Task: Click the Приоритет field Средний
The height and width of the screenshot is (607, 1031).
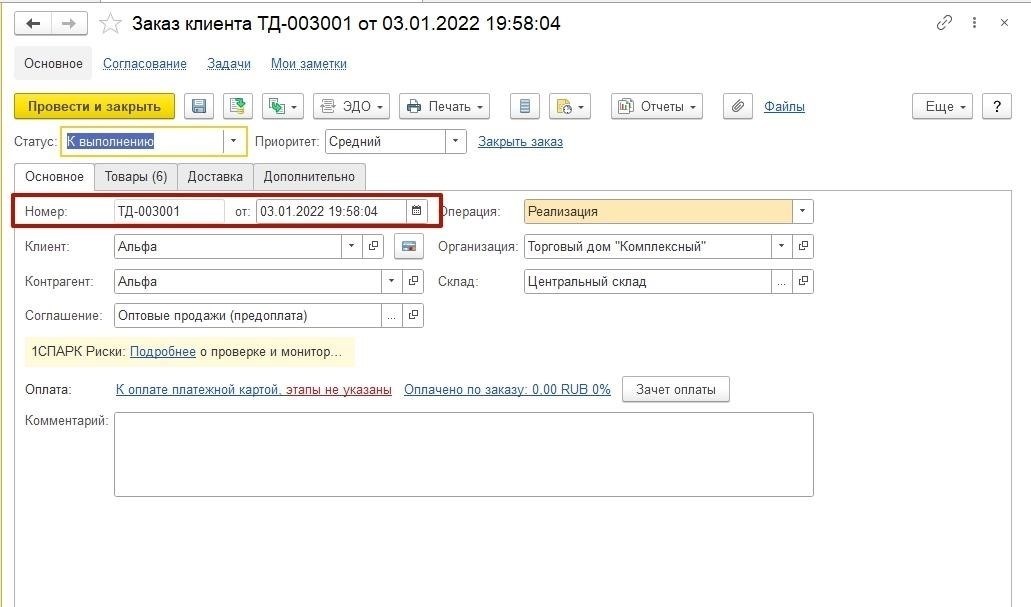Action: pyautogui.click(x=385, y=141)
